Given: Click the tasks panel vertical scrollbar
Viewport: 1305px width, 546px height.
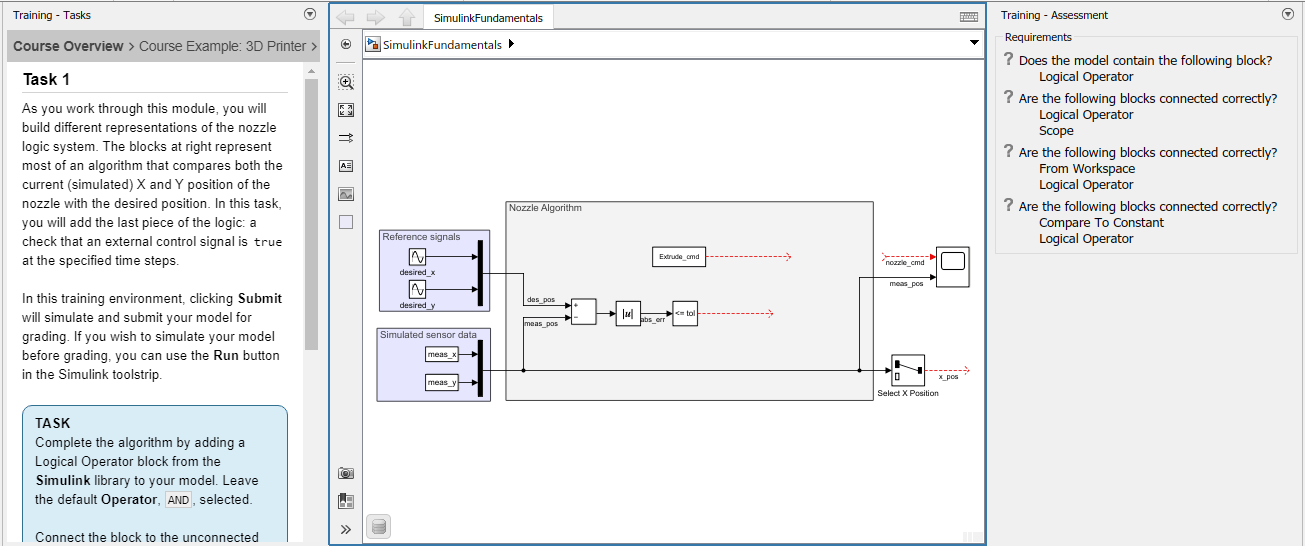Looking at the screenshot, I should (x=311, y=215).
